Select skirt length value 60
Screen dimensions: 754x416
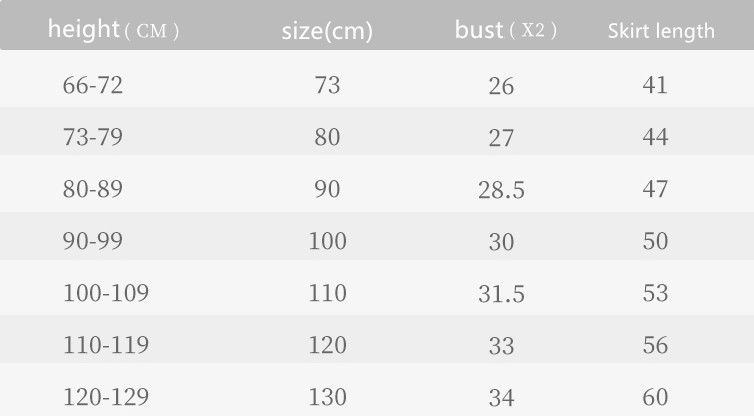[655, 397]
